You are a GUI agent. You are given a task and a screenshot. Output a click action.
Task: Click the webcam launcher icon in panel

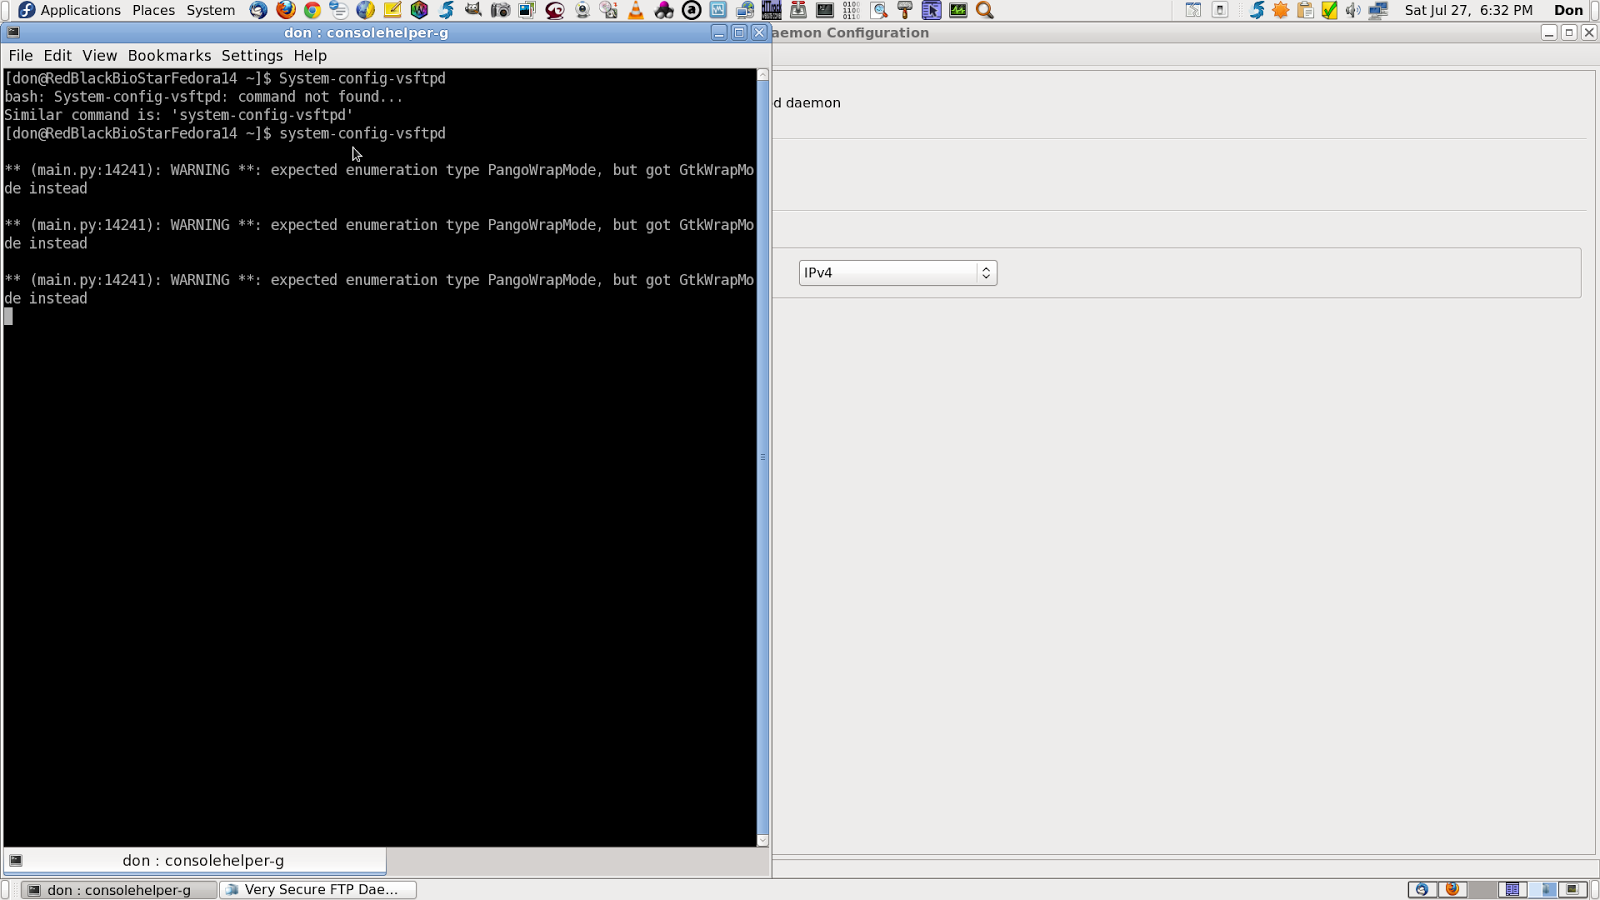pos(582,10)
